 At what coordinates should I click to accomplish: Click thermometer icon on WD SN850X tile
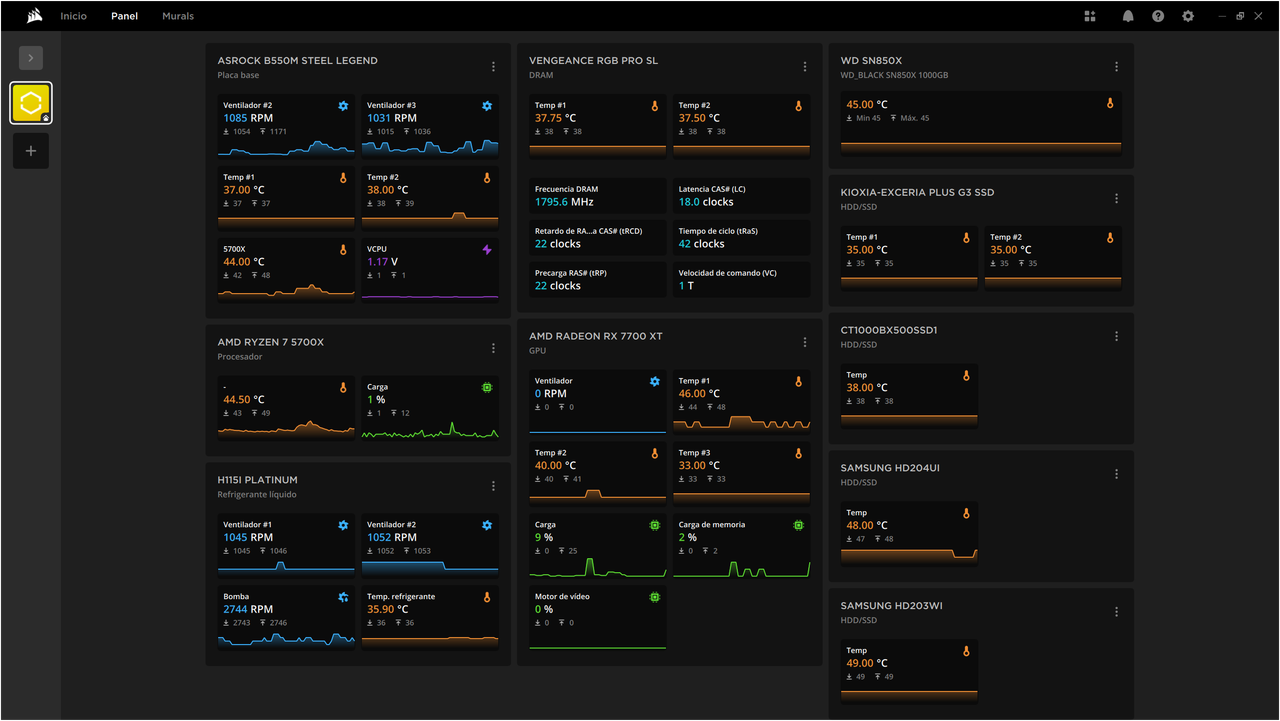pyautogui.click(x=1110, y=103)
